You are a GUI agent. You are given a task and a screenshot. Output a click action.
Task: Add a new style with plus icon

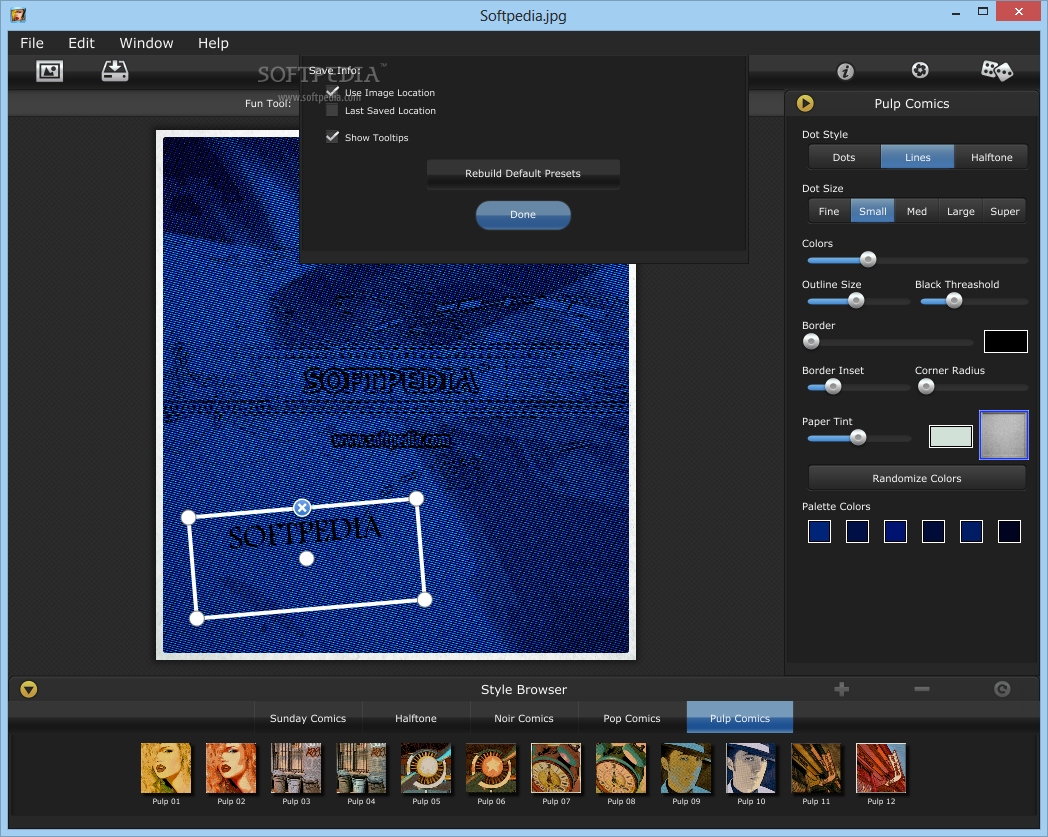coord(841,689)
